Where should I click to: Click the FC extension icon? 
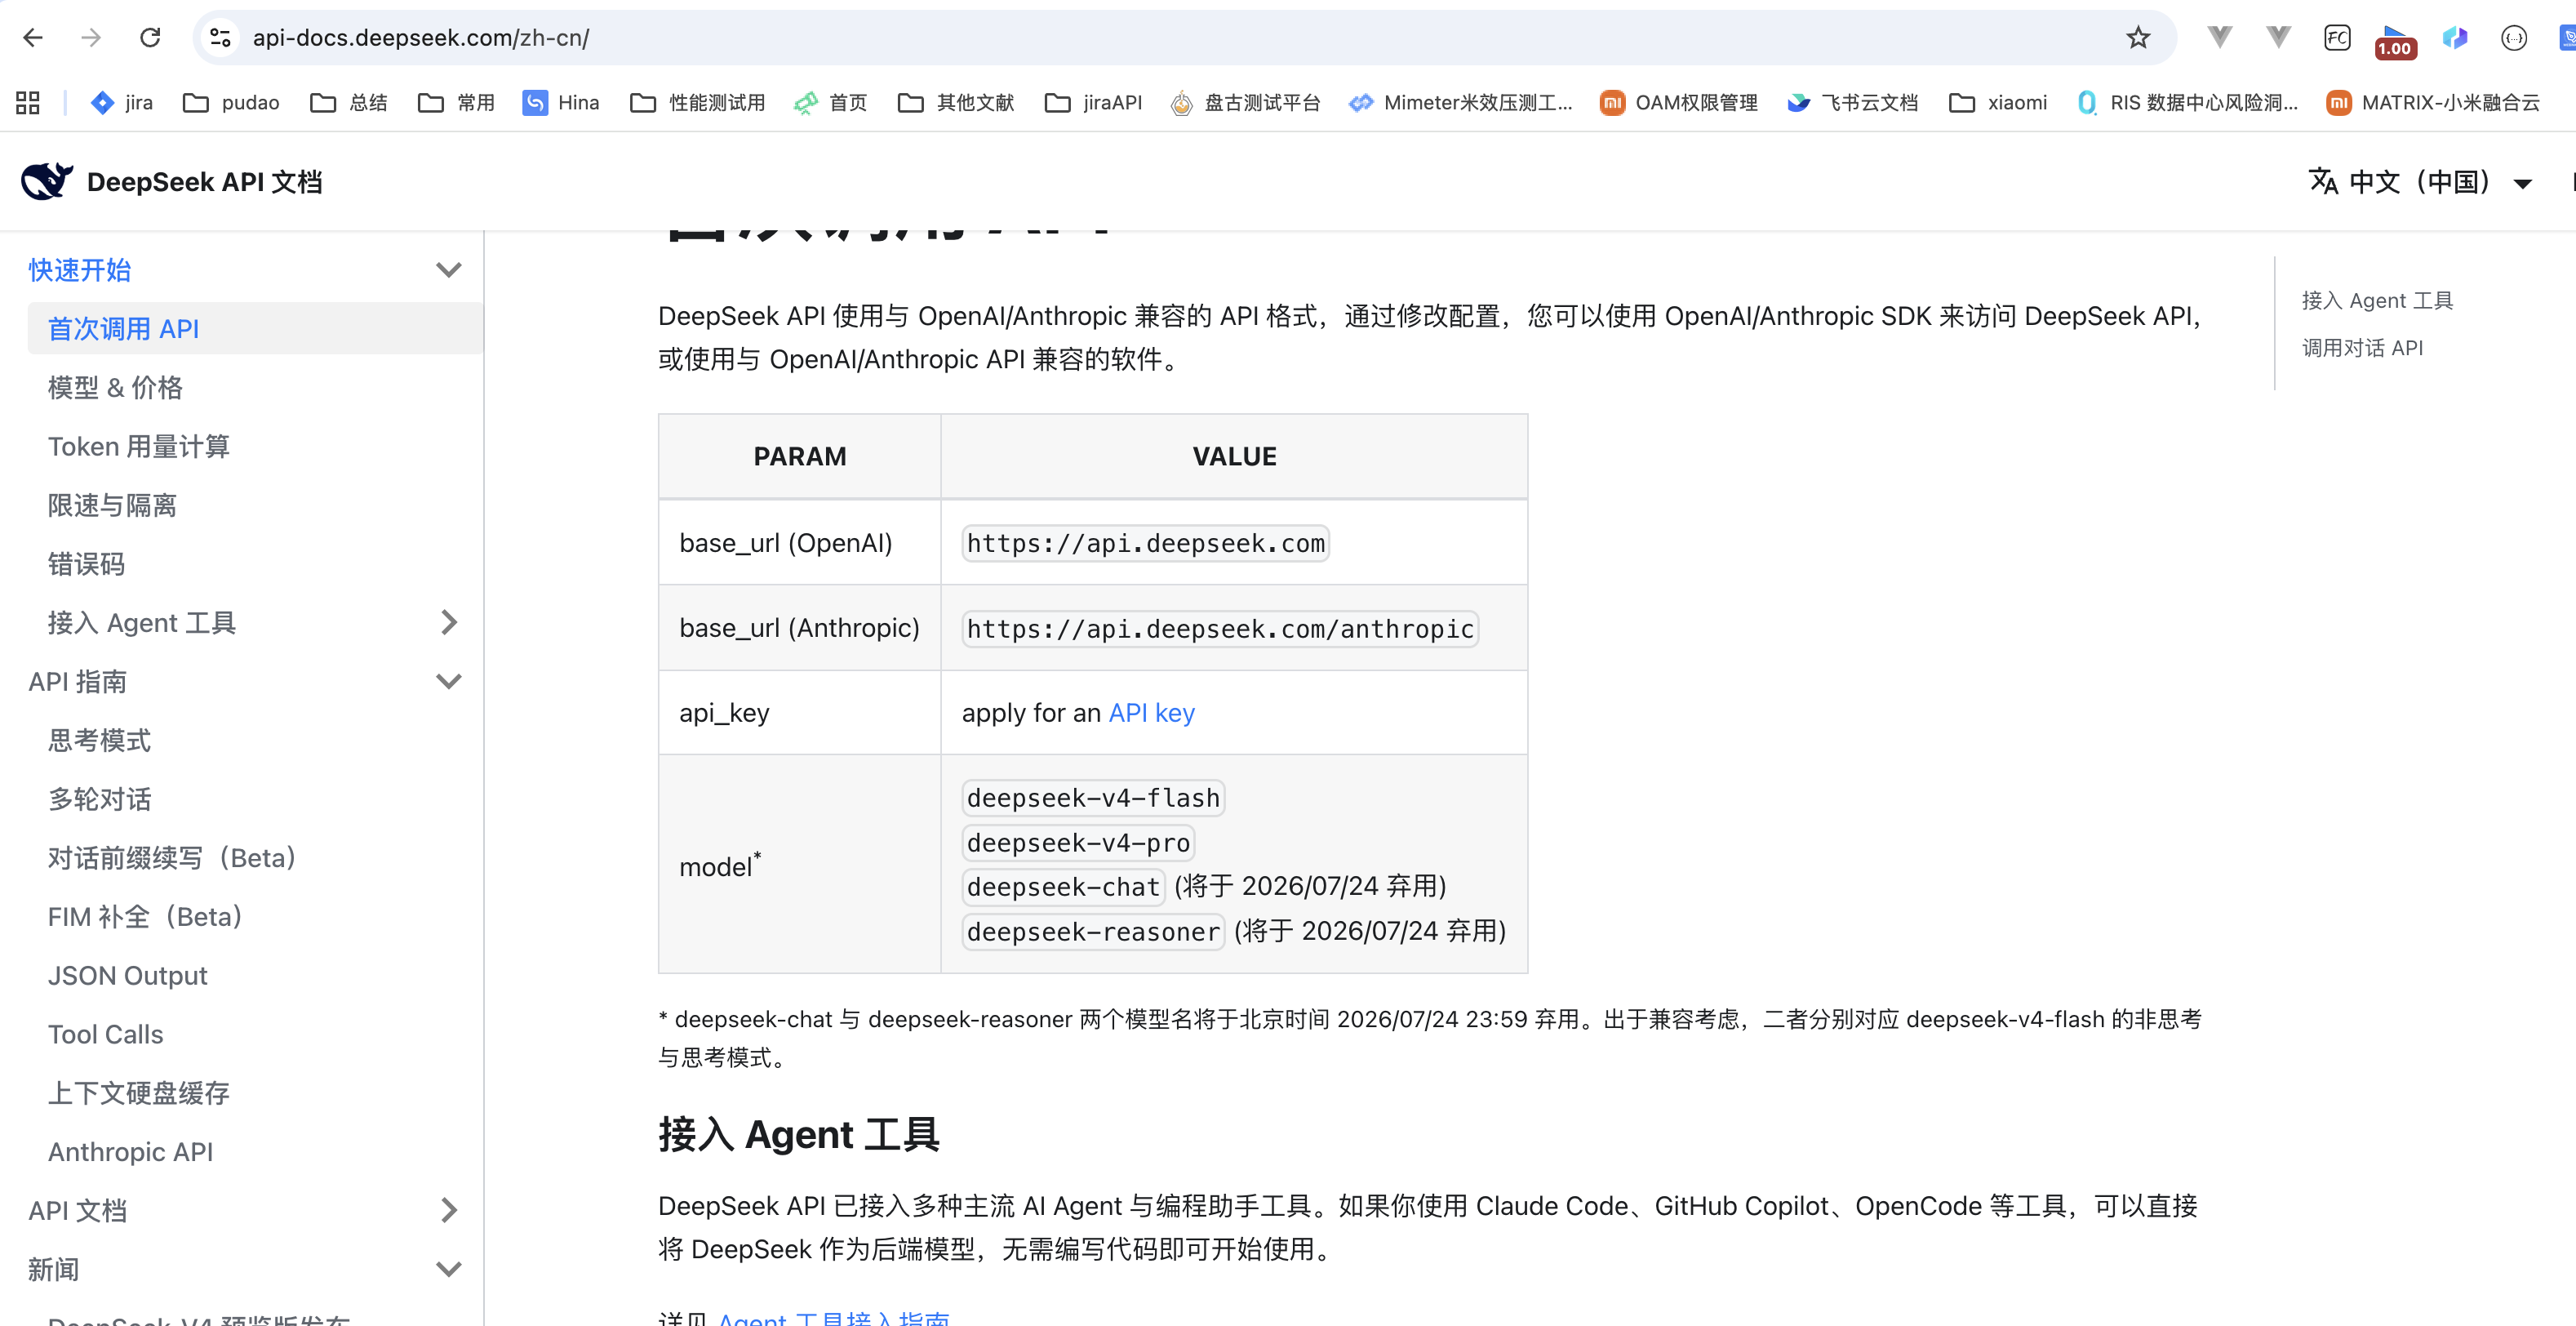click(2337, 38)
